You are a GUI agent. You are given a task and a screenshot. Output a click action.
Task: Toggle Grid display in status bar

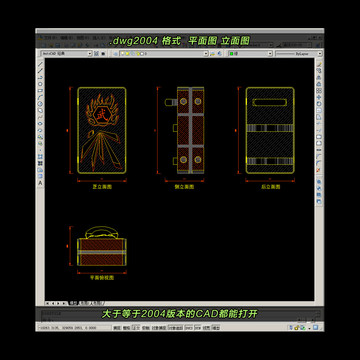(x=126, y=328)
